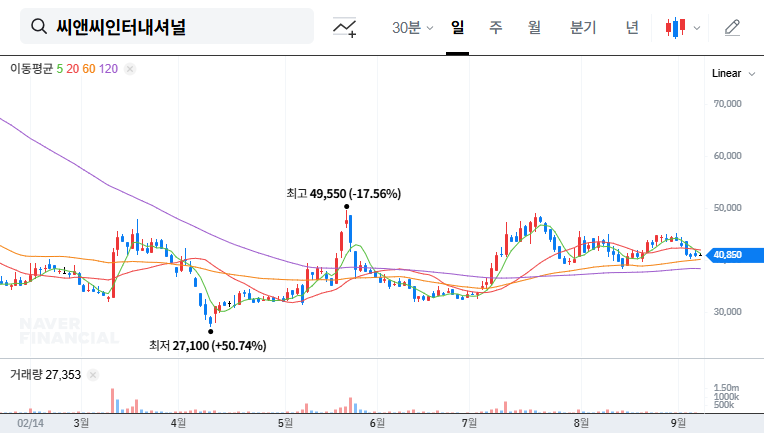Viewport: 764px width, 433px height.
Task: Switch to the 년 (yearly) tab
Action: click(x=632, y=27)
